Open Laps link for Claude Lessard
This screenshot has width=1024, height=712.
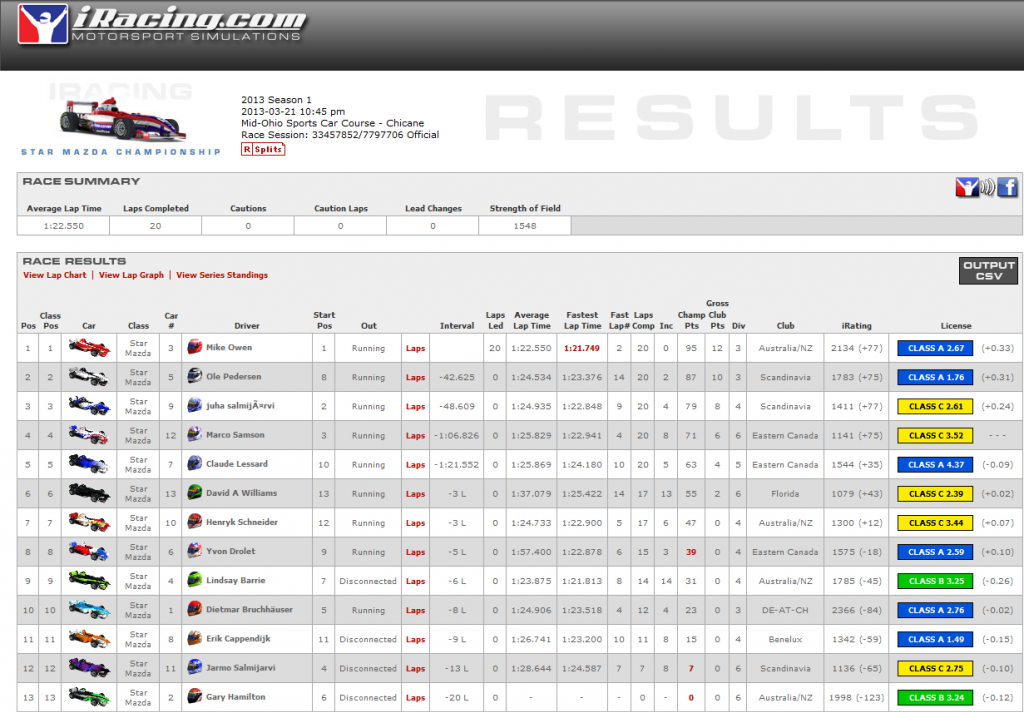(x=415, y=465)
